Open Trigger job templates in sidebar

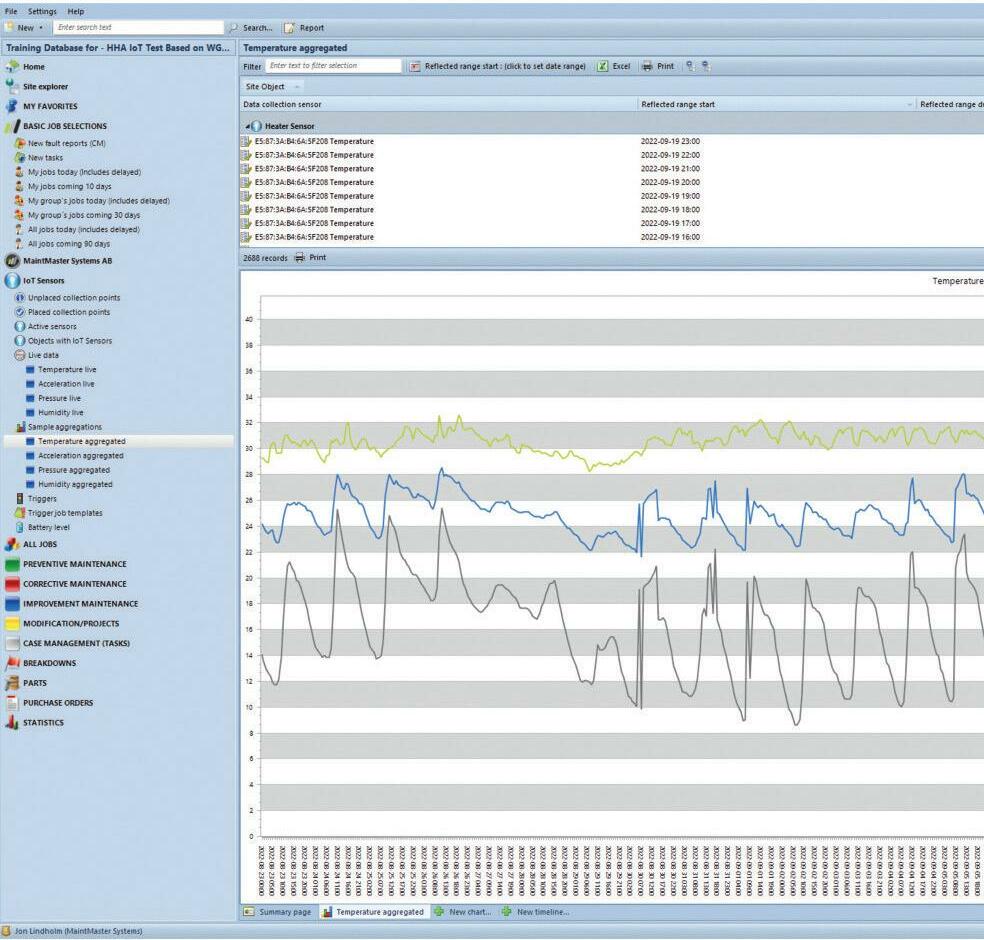64,513
